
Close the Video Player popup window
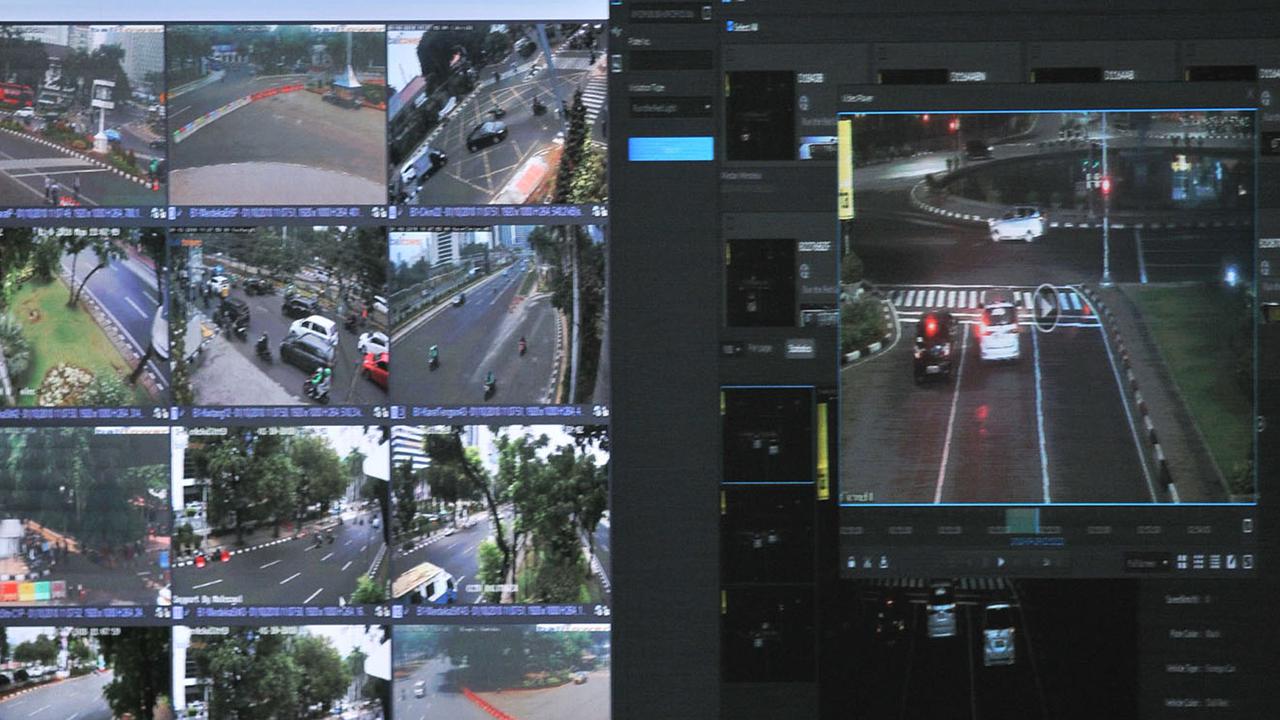1249,96
